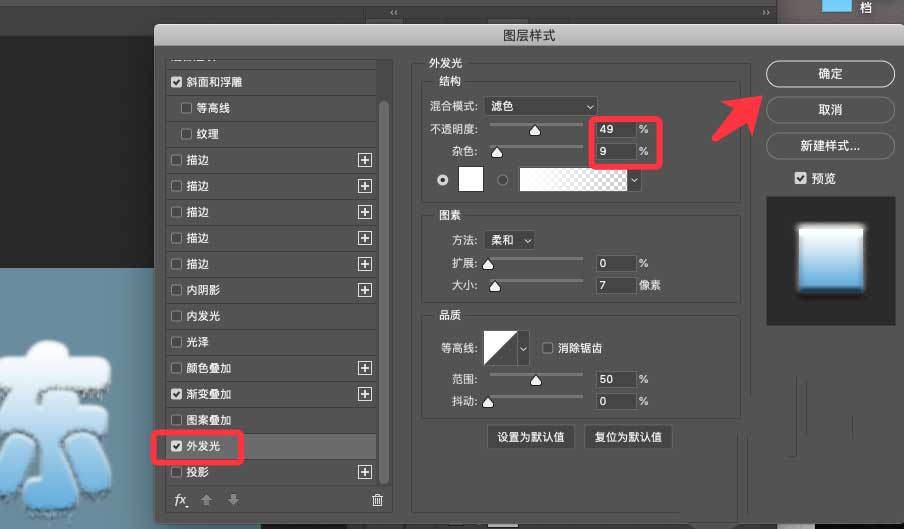Move effect down with the down arrow icon

pyautogui.click(x=233, y=500)
